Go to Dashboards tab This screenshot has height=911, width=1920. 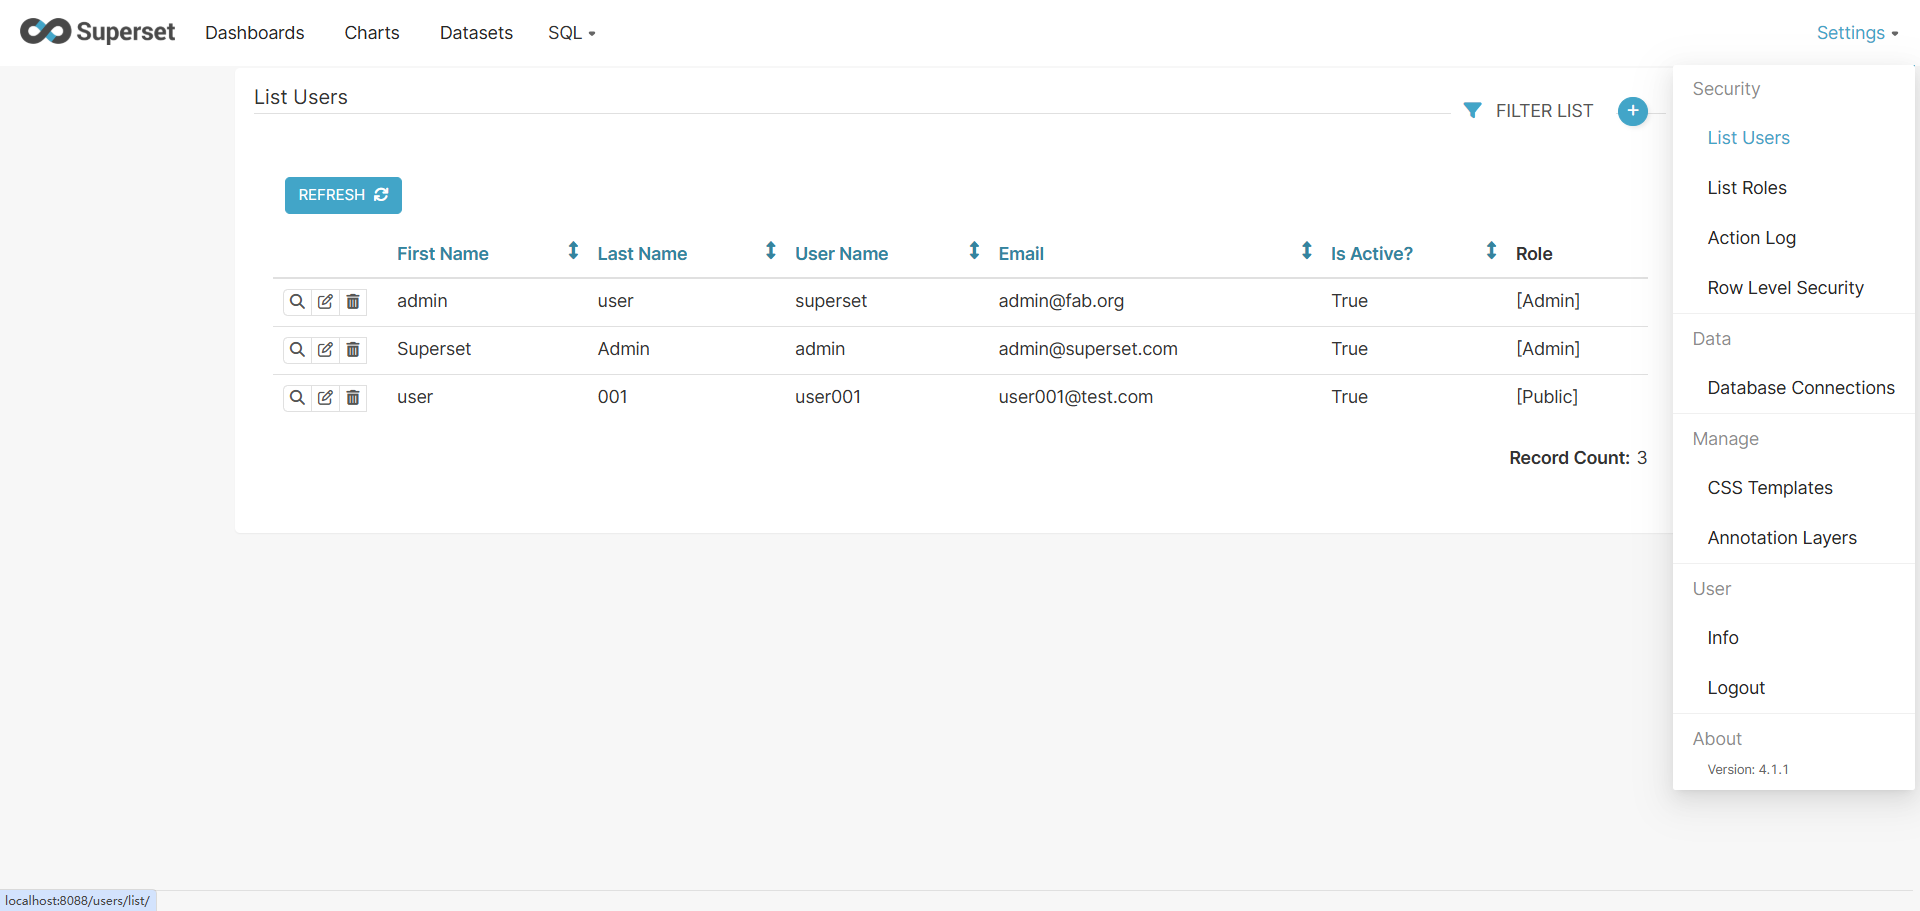point(254,33)
